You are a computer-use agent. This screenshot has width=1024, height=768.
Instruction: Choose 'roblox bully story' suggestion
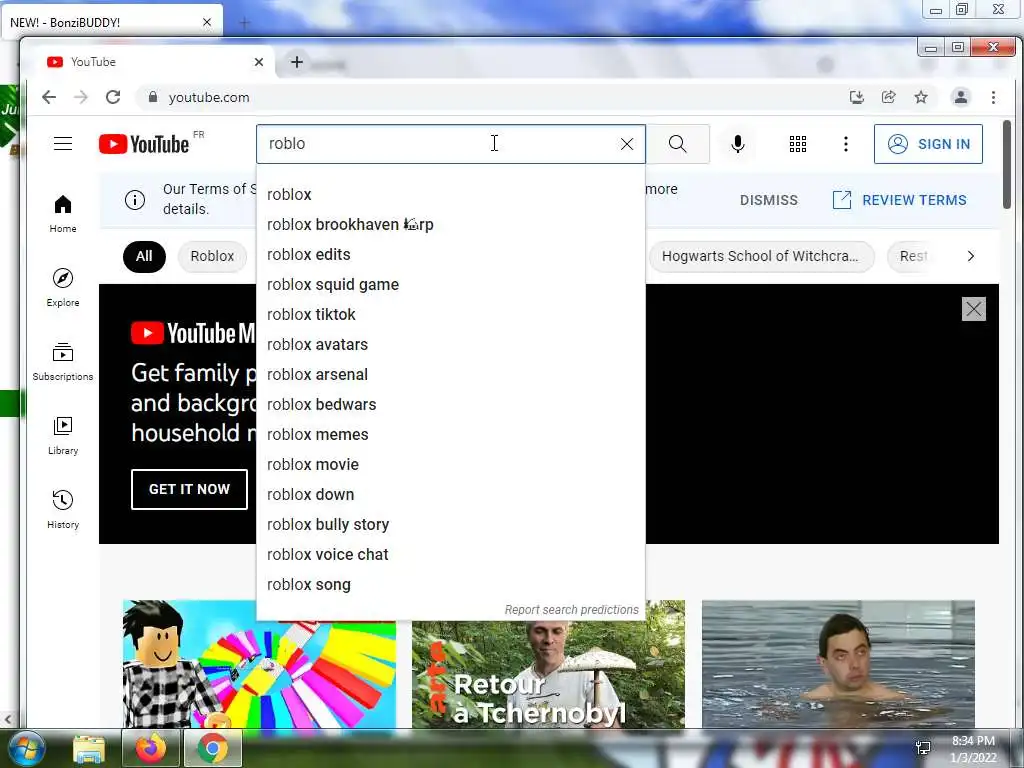click(x=451, y=525)
